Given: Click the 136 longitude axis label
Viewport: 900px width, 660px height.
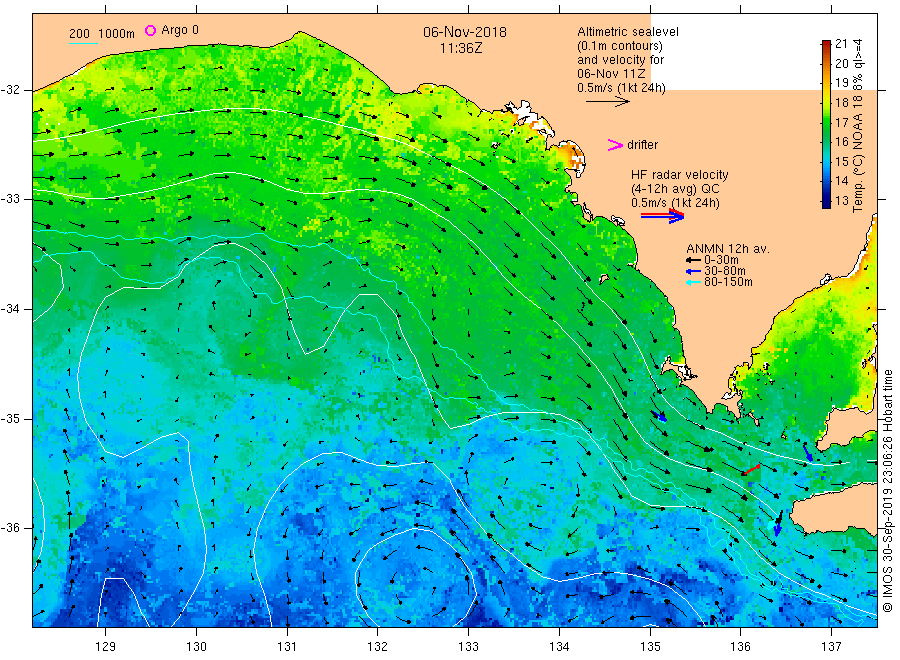Looking at the screenshot, I should click(740, 647).
